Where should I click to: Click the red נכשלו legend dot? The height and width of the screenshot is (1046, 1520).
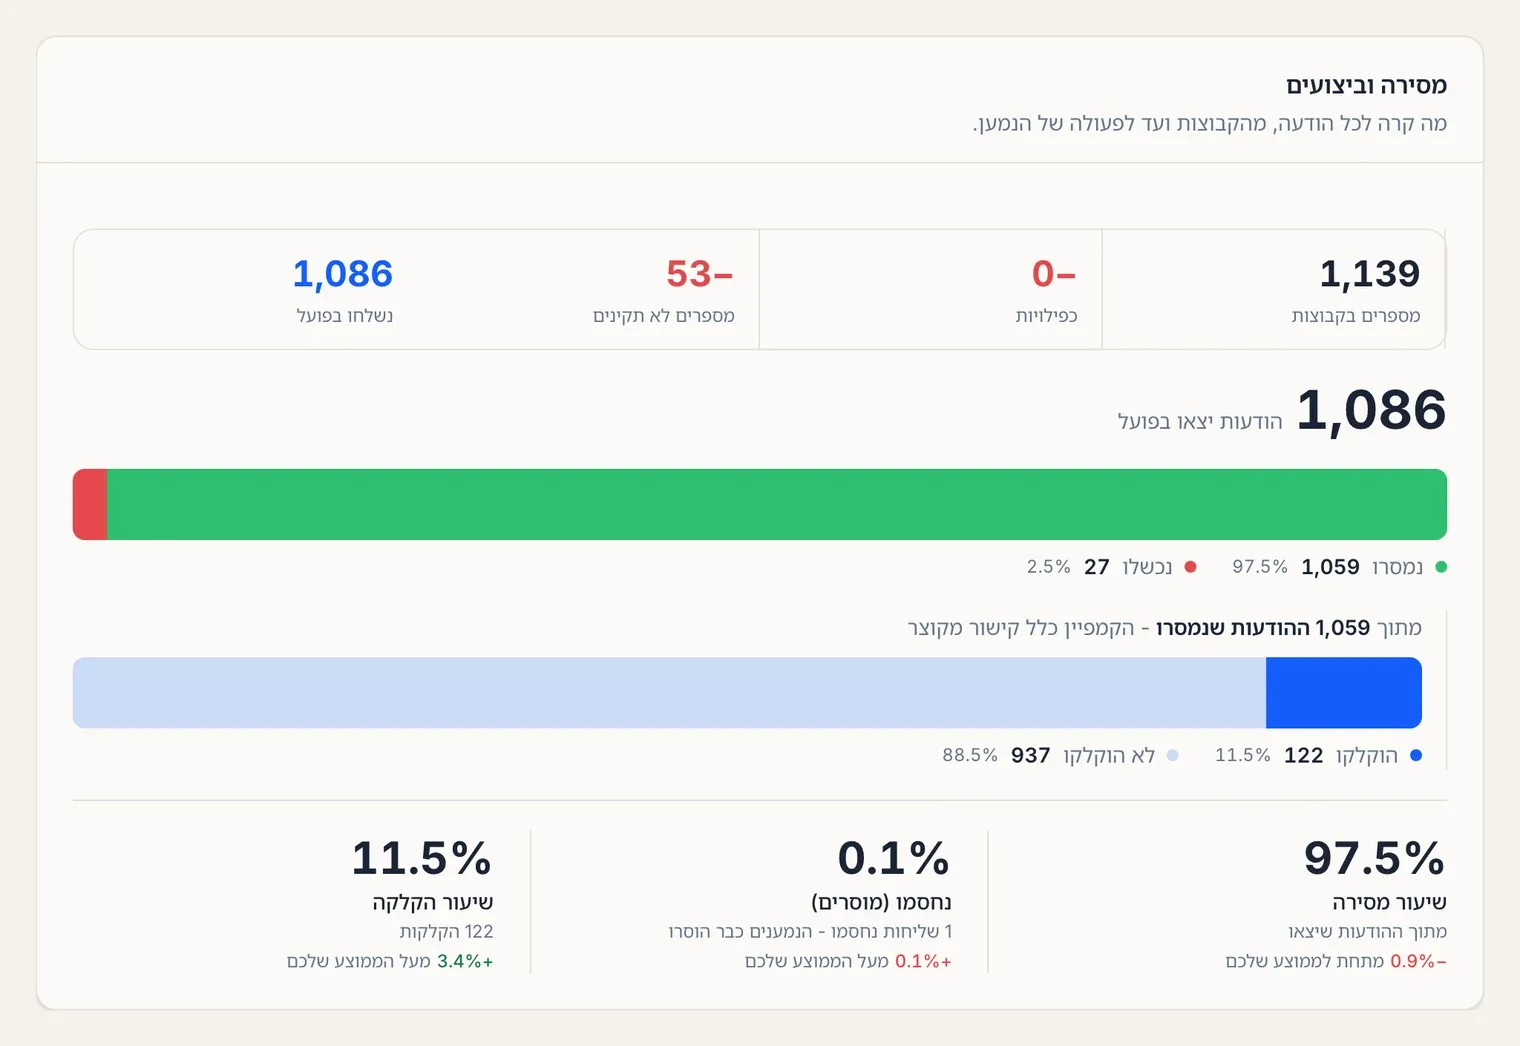[x=1190, y=567]
